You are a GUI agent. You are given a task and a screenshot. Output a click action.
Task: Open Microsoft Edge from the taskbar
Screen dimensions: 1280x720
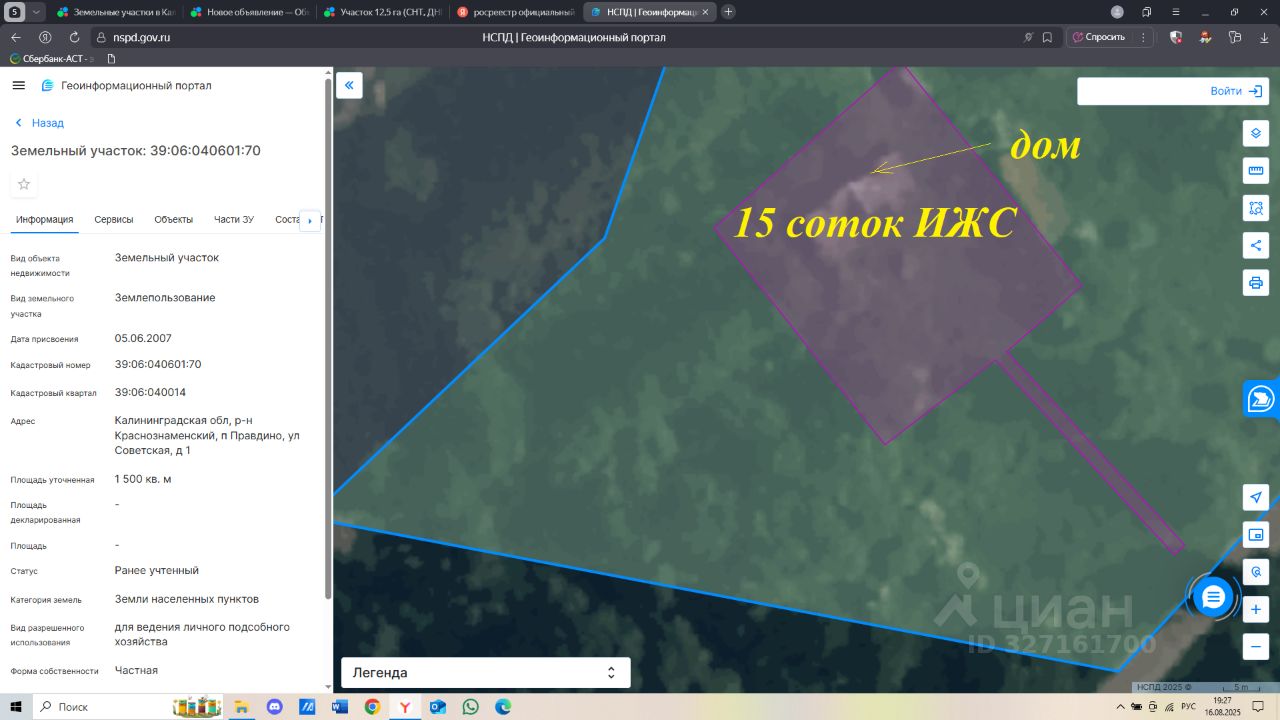click(503, 707)
